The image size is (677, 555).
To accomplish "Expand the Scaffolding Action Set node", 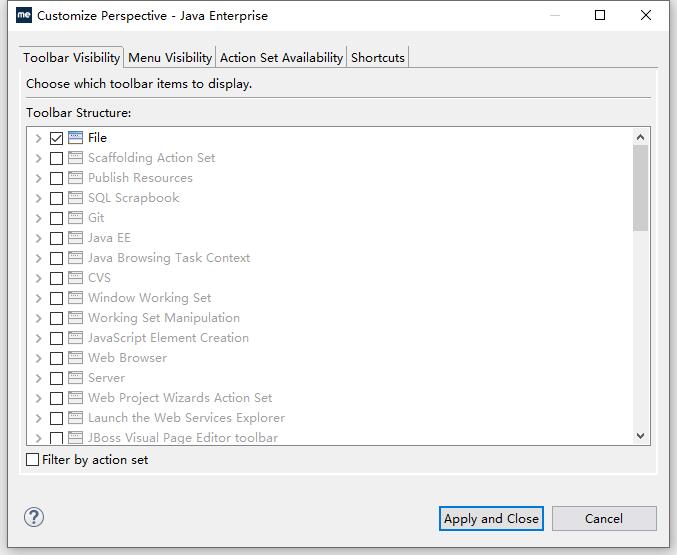I will coord(38,158).
